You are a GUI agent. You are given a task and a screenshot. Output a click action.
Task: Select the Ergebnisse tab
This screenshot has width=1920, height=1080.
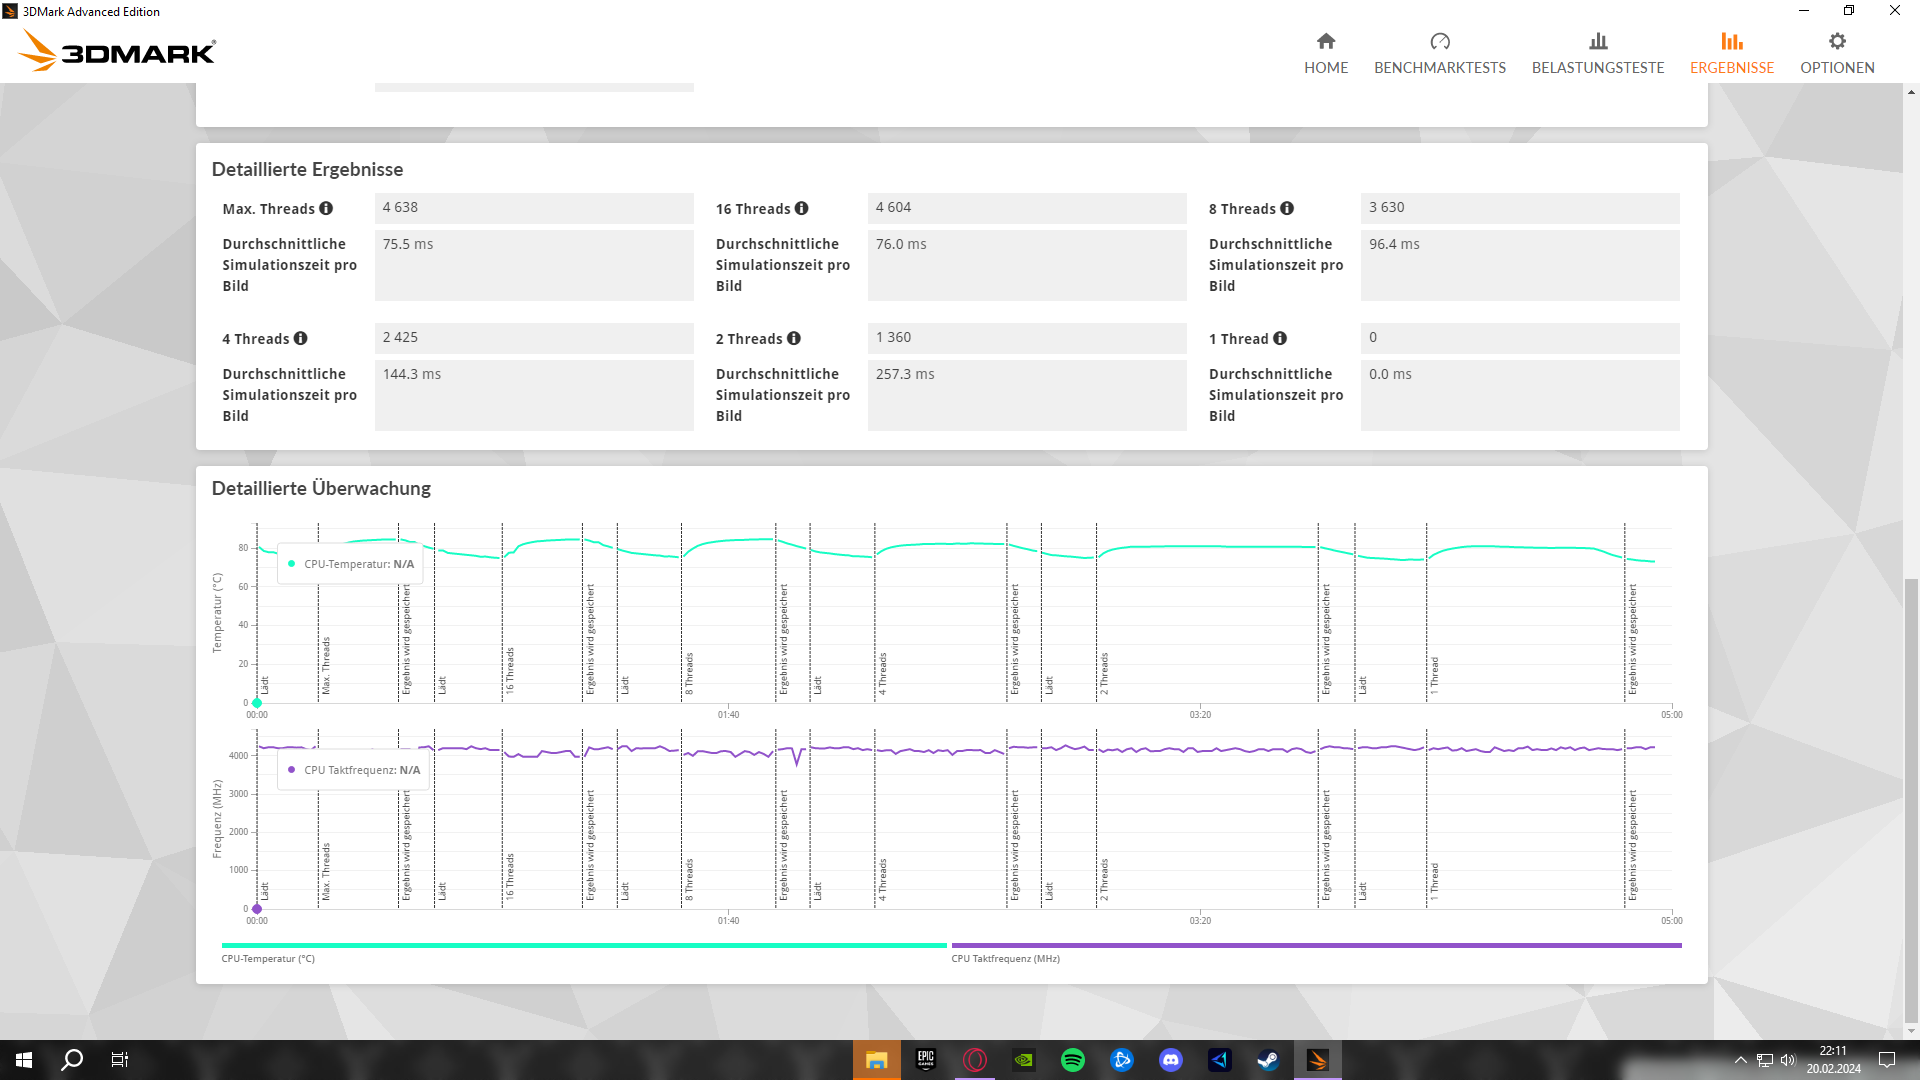click(1731, 53)
